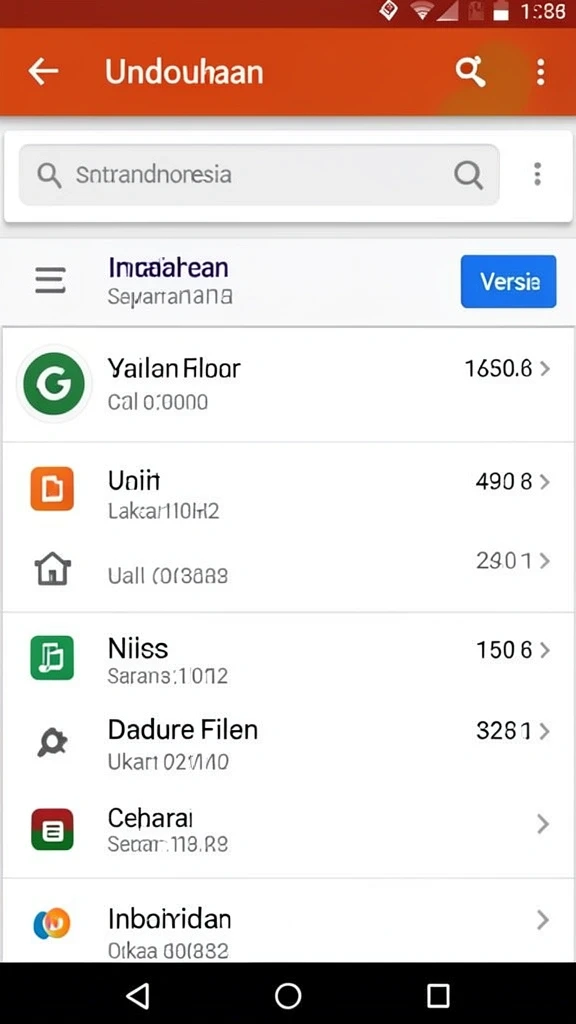Click the blue Versia button

click(x=509, y=281)
